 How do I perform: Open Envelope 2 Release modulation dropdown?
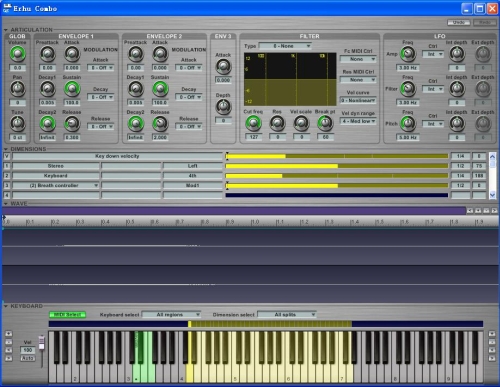tap(189, 127)
